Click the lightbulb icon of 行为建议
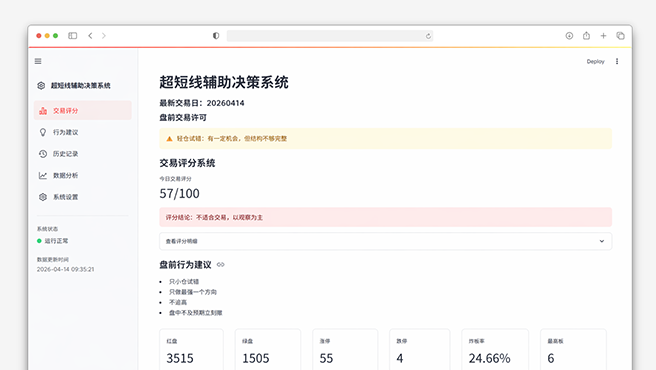This screenshot has width=656, height=370. pos(43,132)
